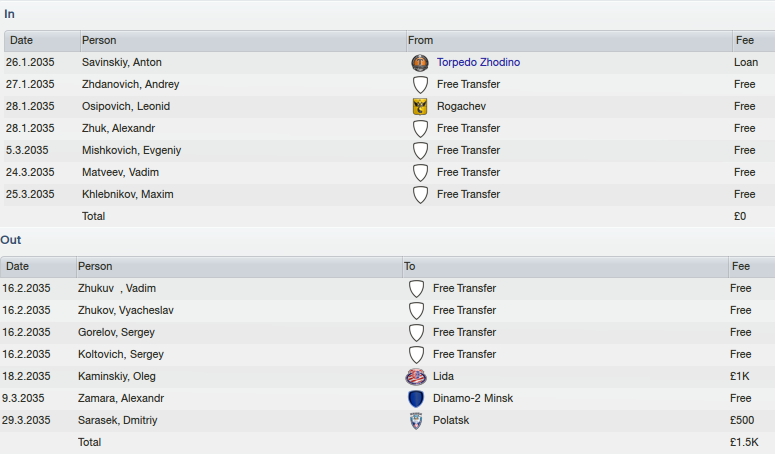
Task: Sort incoming transfers by Date column
Action: [42, 41]
